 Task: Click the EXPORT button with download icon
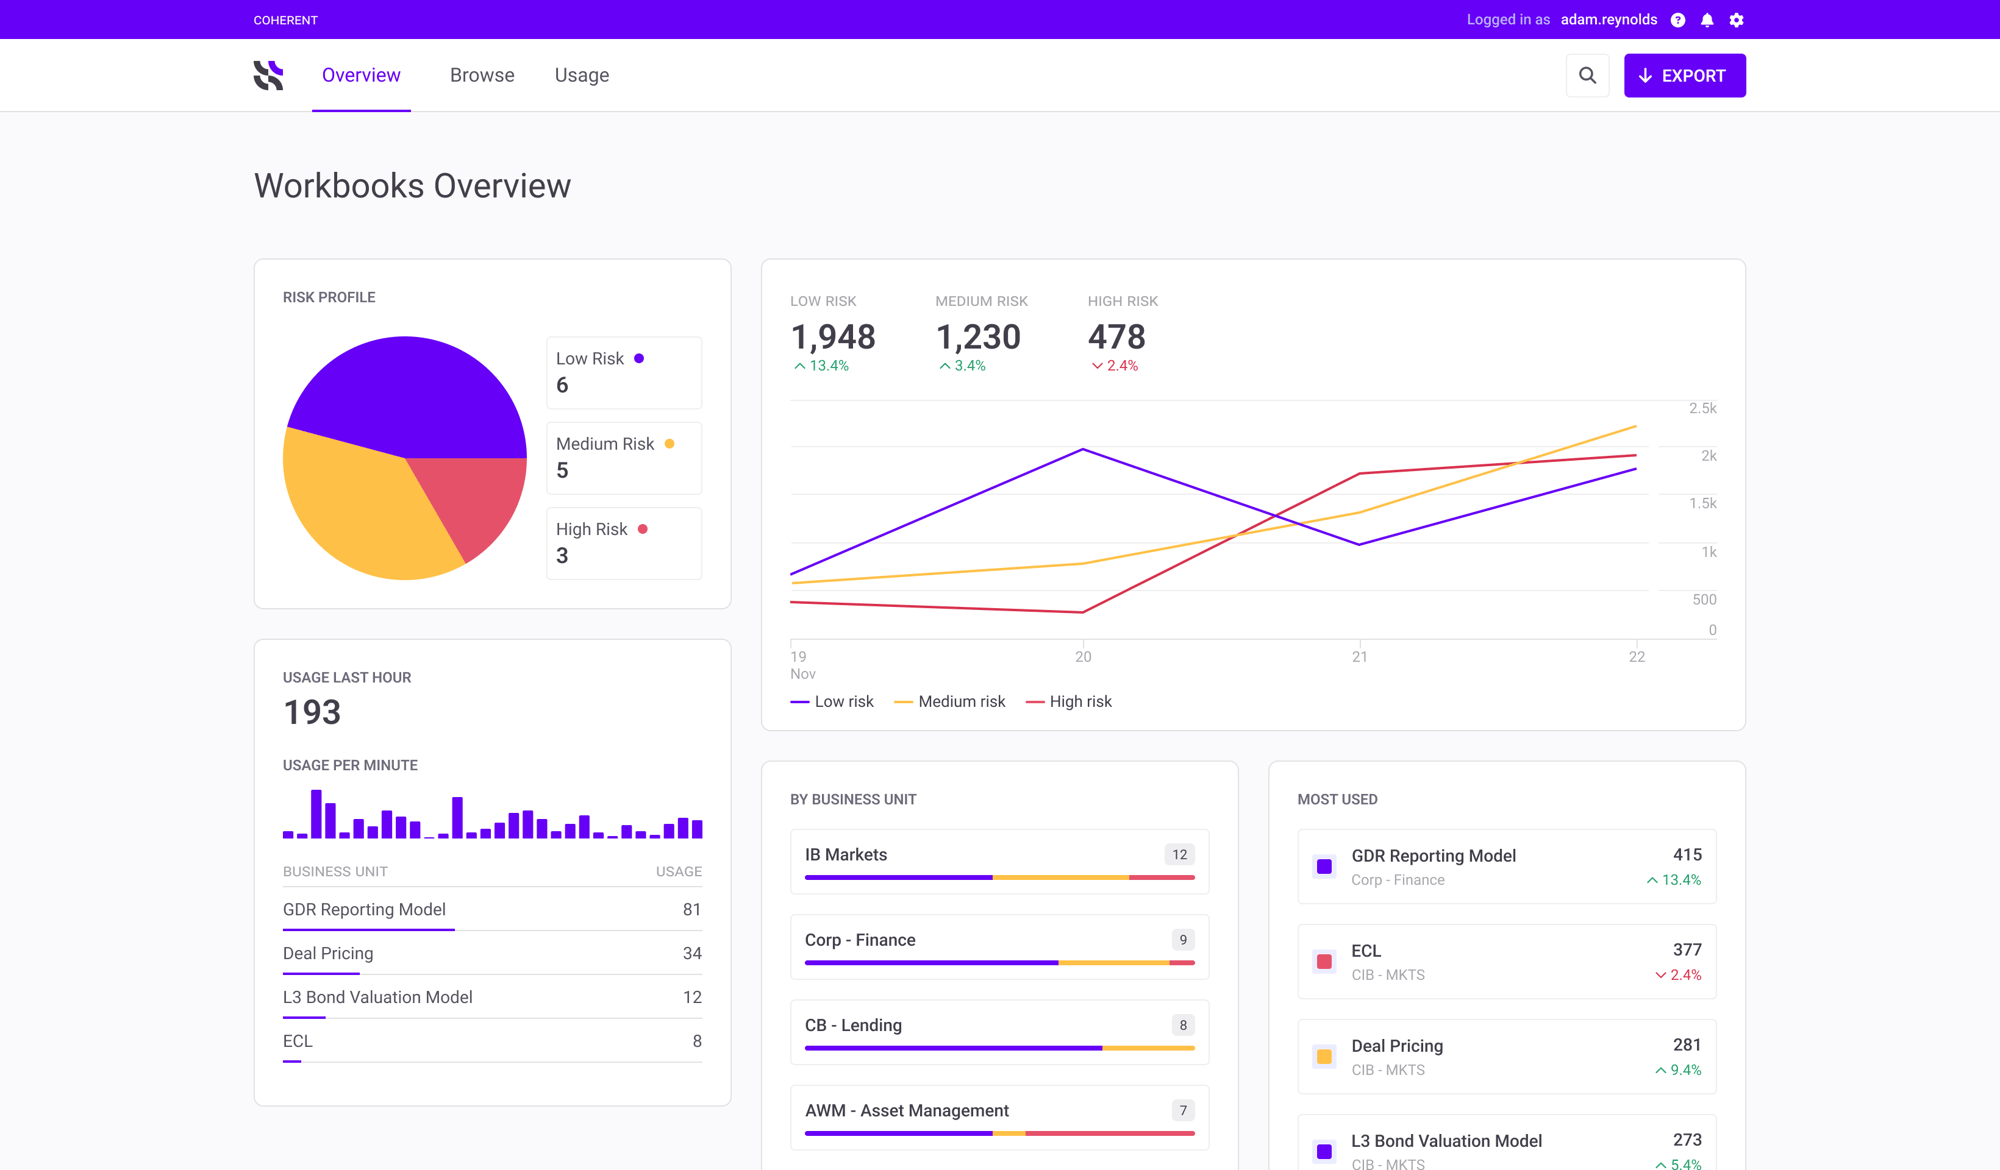[1684, 75]
